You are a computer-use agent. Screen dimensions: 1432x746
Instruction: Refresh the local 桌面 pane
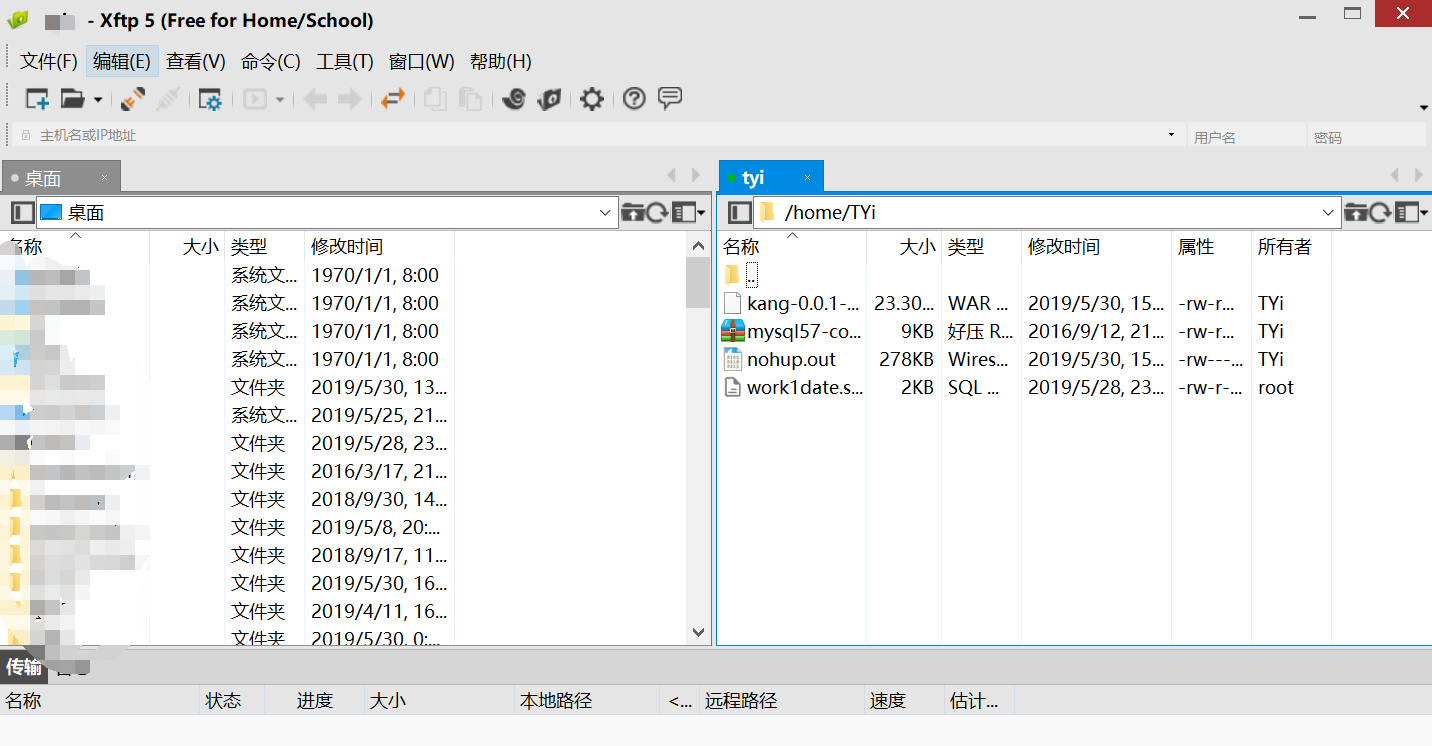coord(657,212)
